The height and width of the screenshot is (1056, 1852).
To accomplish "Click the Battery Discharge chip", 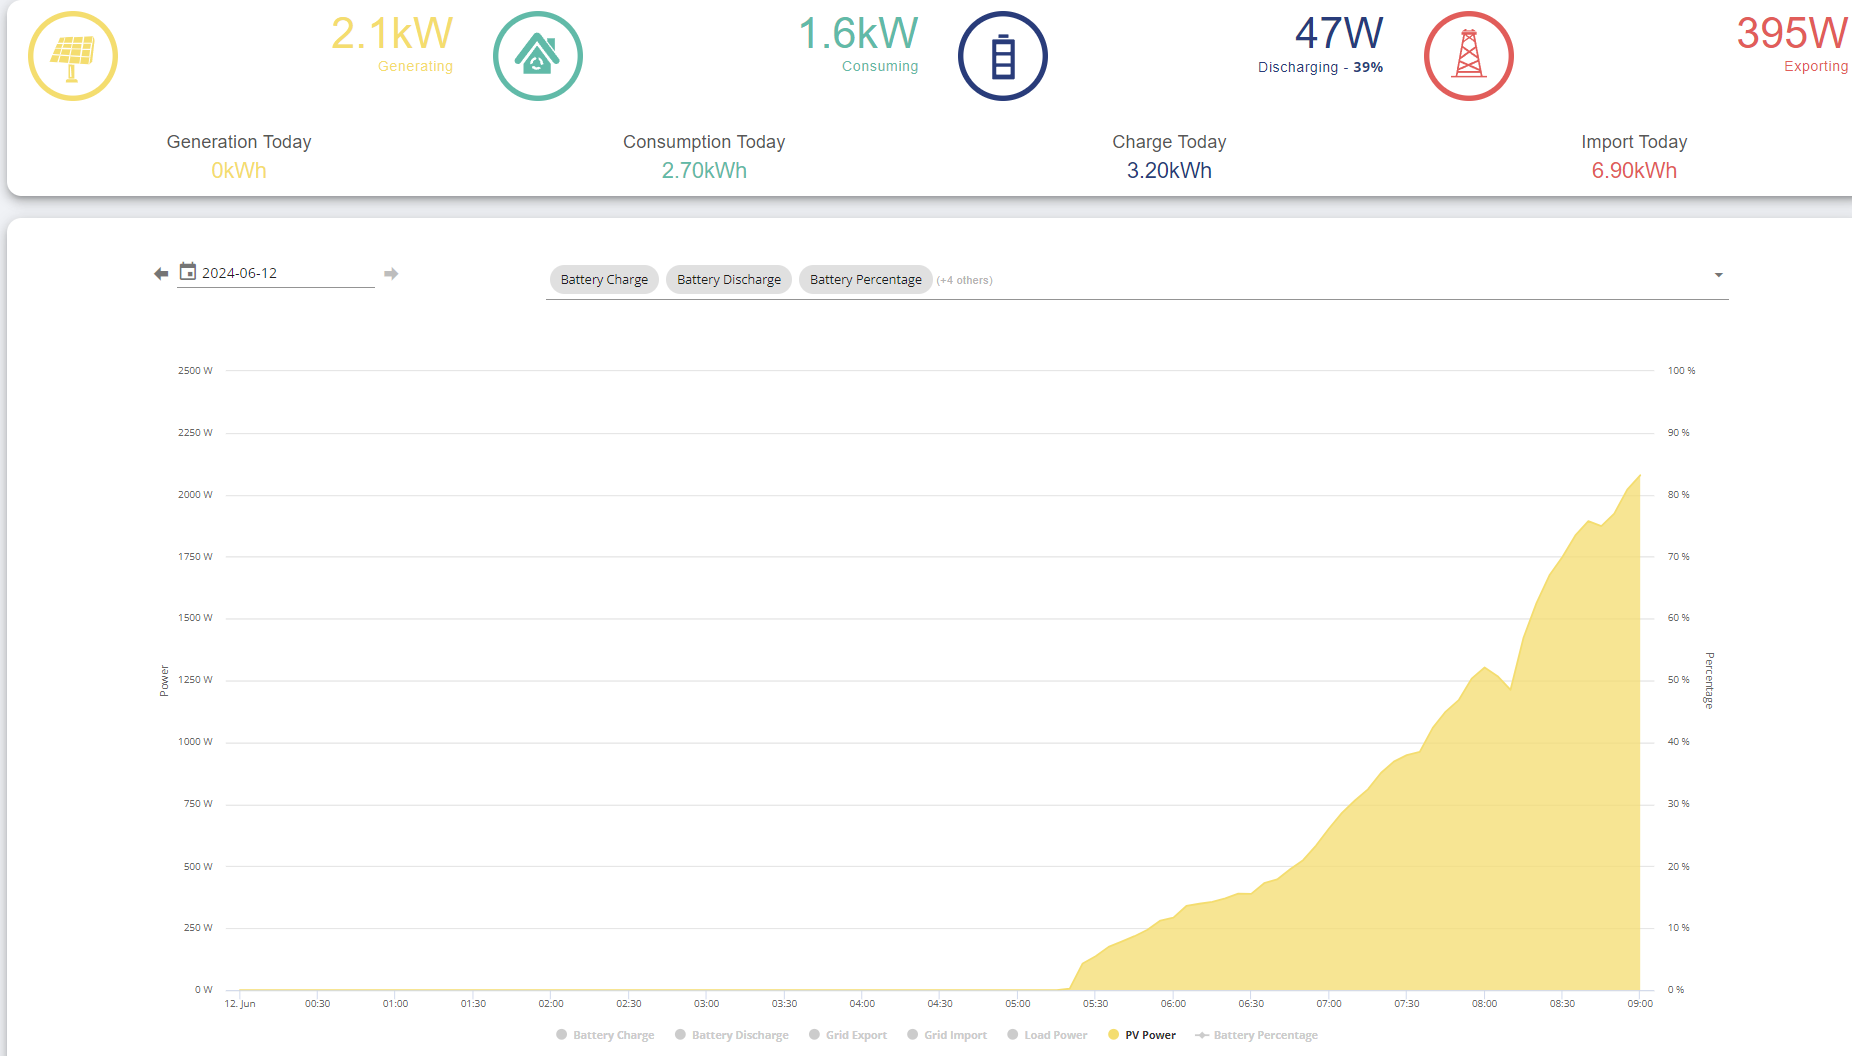I will (x=729, y=280).
